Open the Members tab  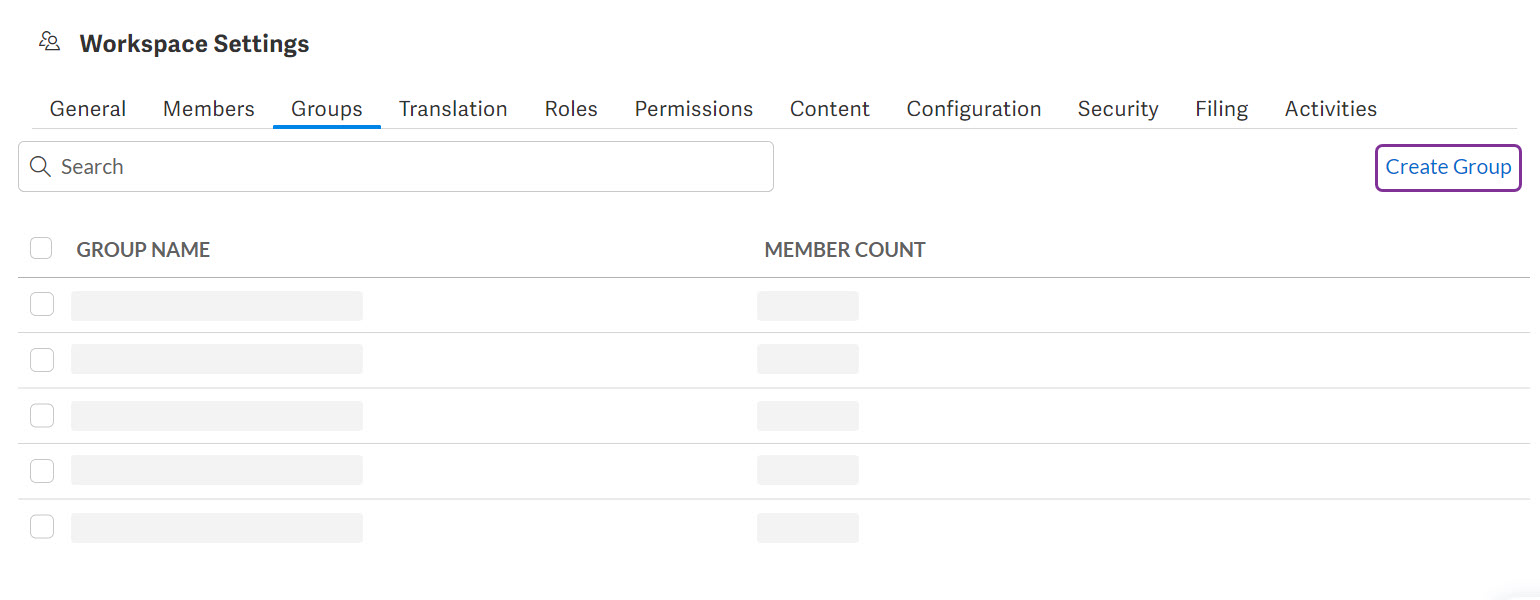click(x=208, y=108)
